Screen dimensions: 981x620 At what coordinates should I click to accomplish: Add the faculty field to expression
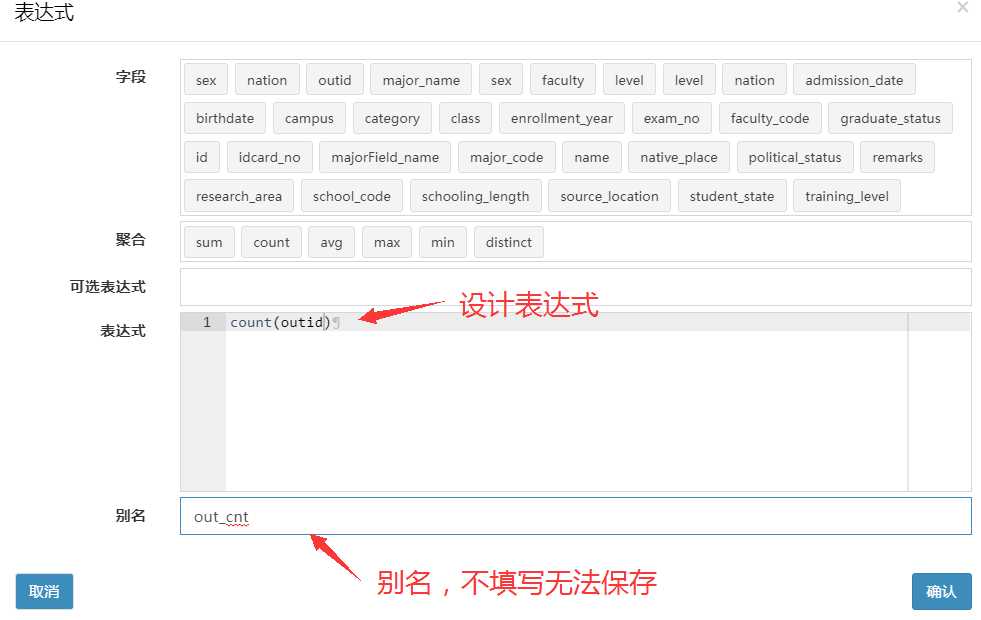click(x=562, y=80)
